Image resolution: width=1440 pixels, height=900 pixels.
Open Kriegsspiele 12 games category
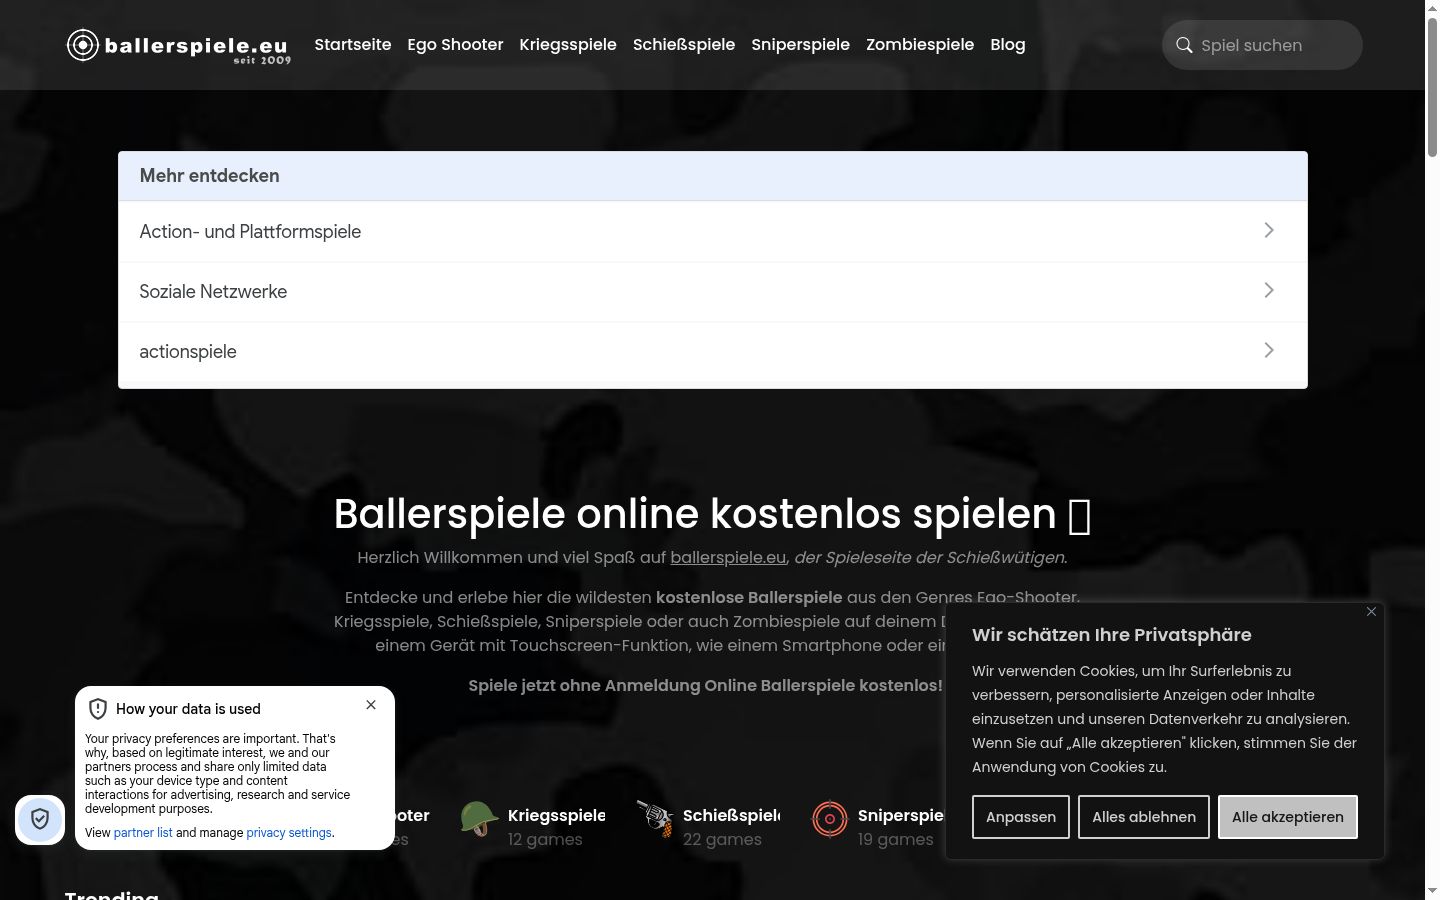[x=534, y=826]
